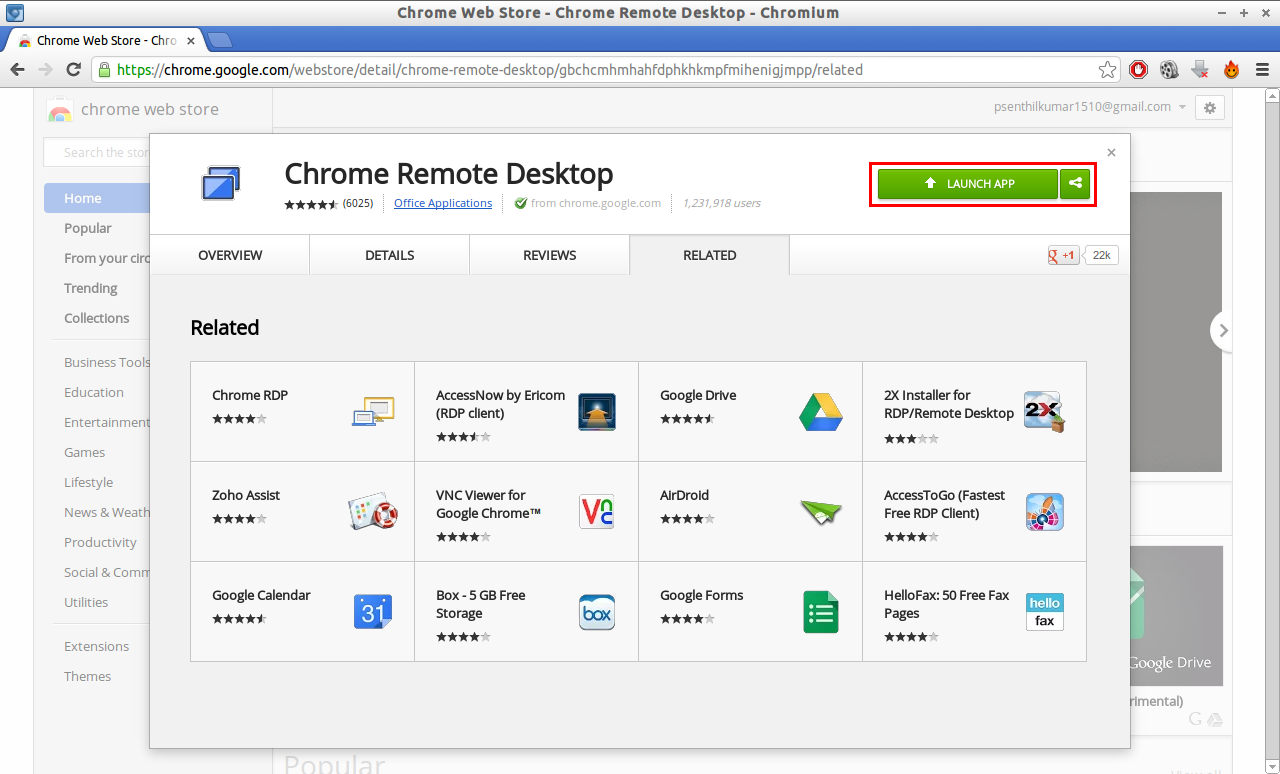Viewport: 1280px width, 774px height.
Task: Open the Zoho Assist app title
Action: point(246,495)
